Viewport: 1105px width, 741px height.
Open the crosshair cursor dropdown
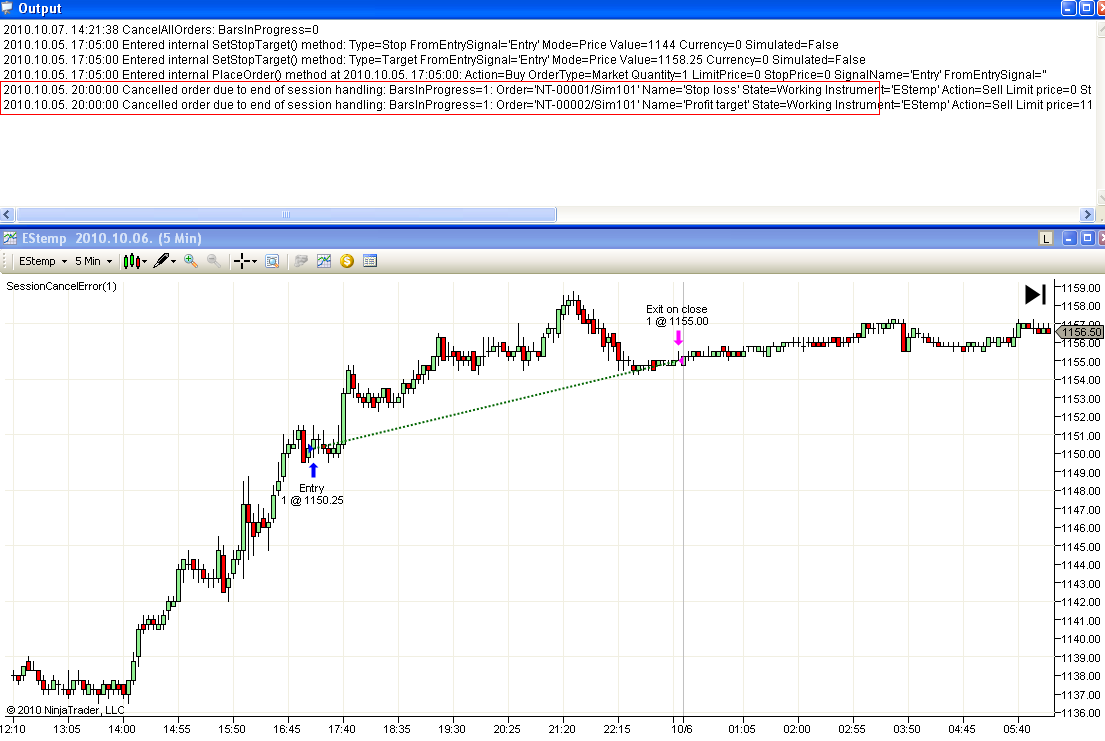tap(245, 262)
